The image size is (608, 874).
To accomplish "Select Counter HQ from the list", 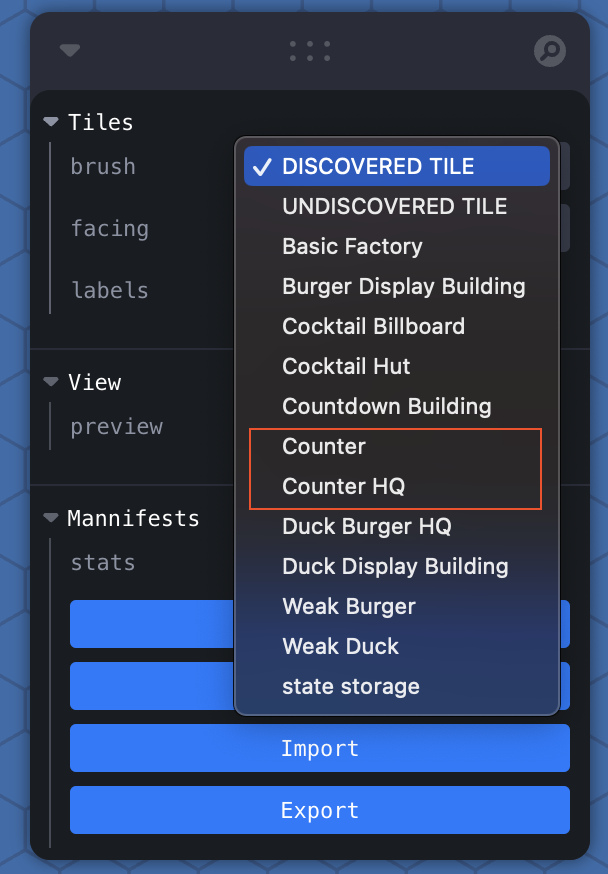I will tap(343, 486).
